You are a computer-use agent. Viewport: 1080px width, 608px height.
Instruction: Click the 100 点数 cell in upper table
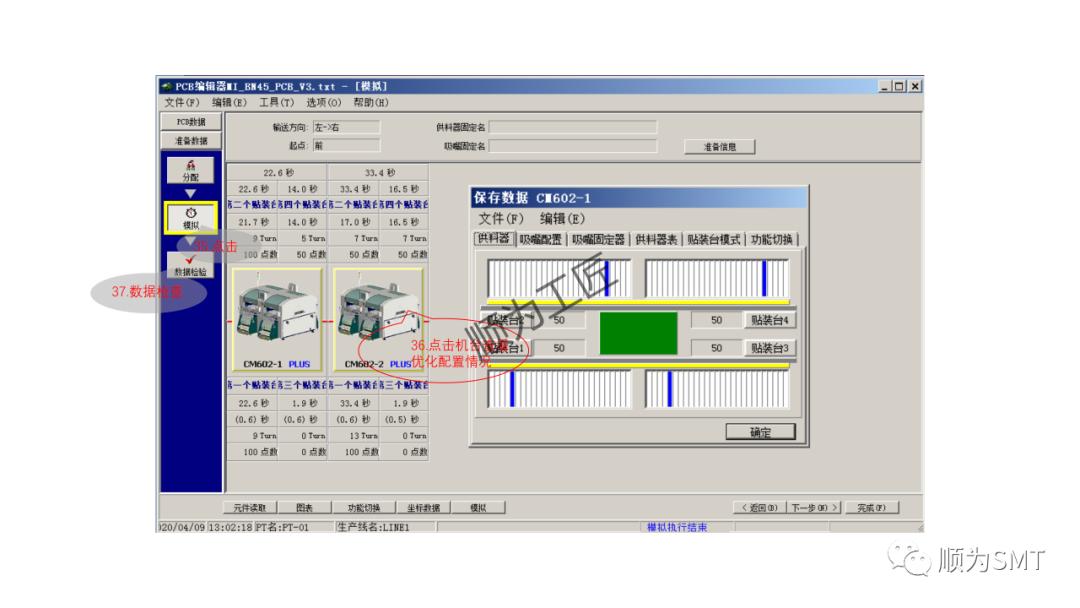pyautogui.click(x=253, y=255)
